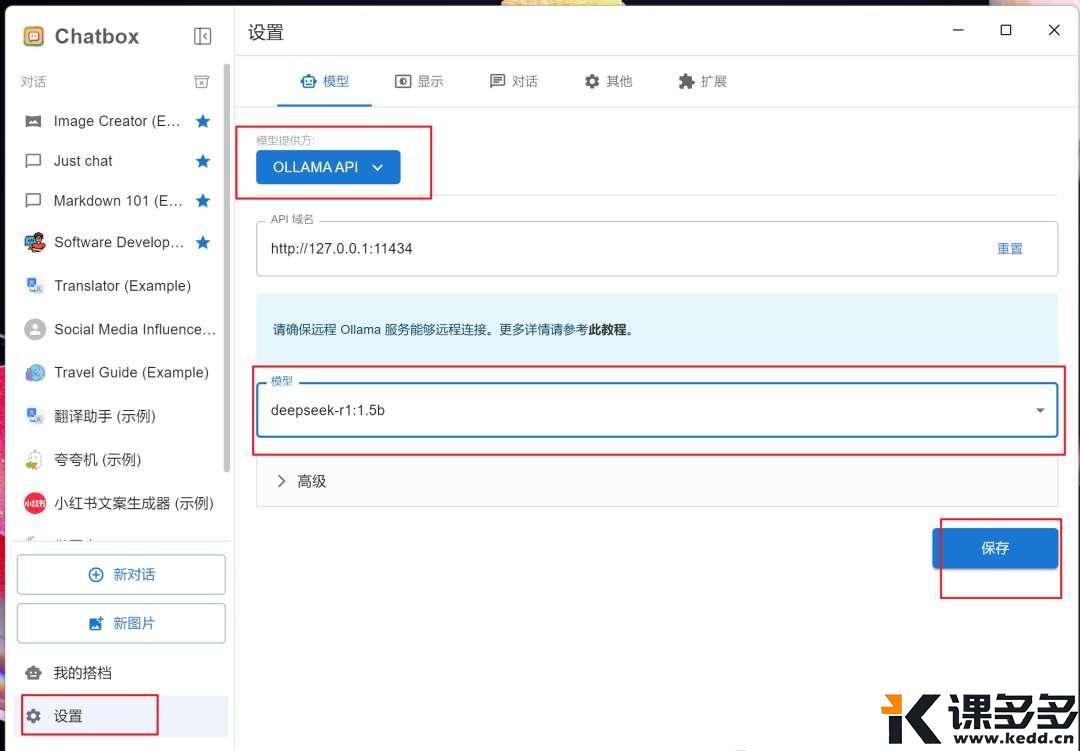
Task: Click the Software Developer avatar icon
Action: click(34, 243)
